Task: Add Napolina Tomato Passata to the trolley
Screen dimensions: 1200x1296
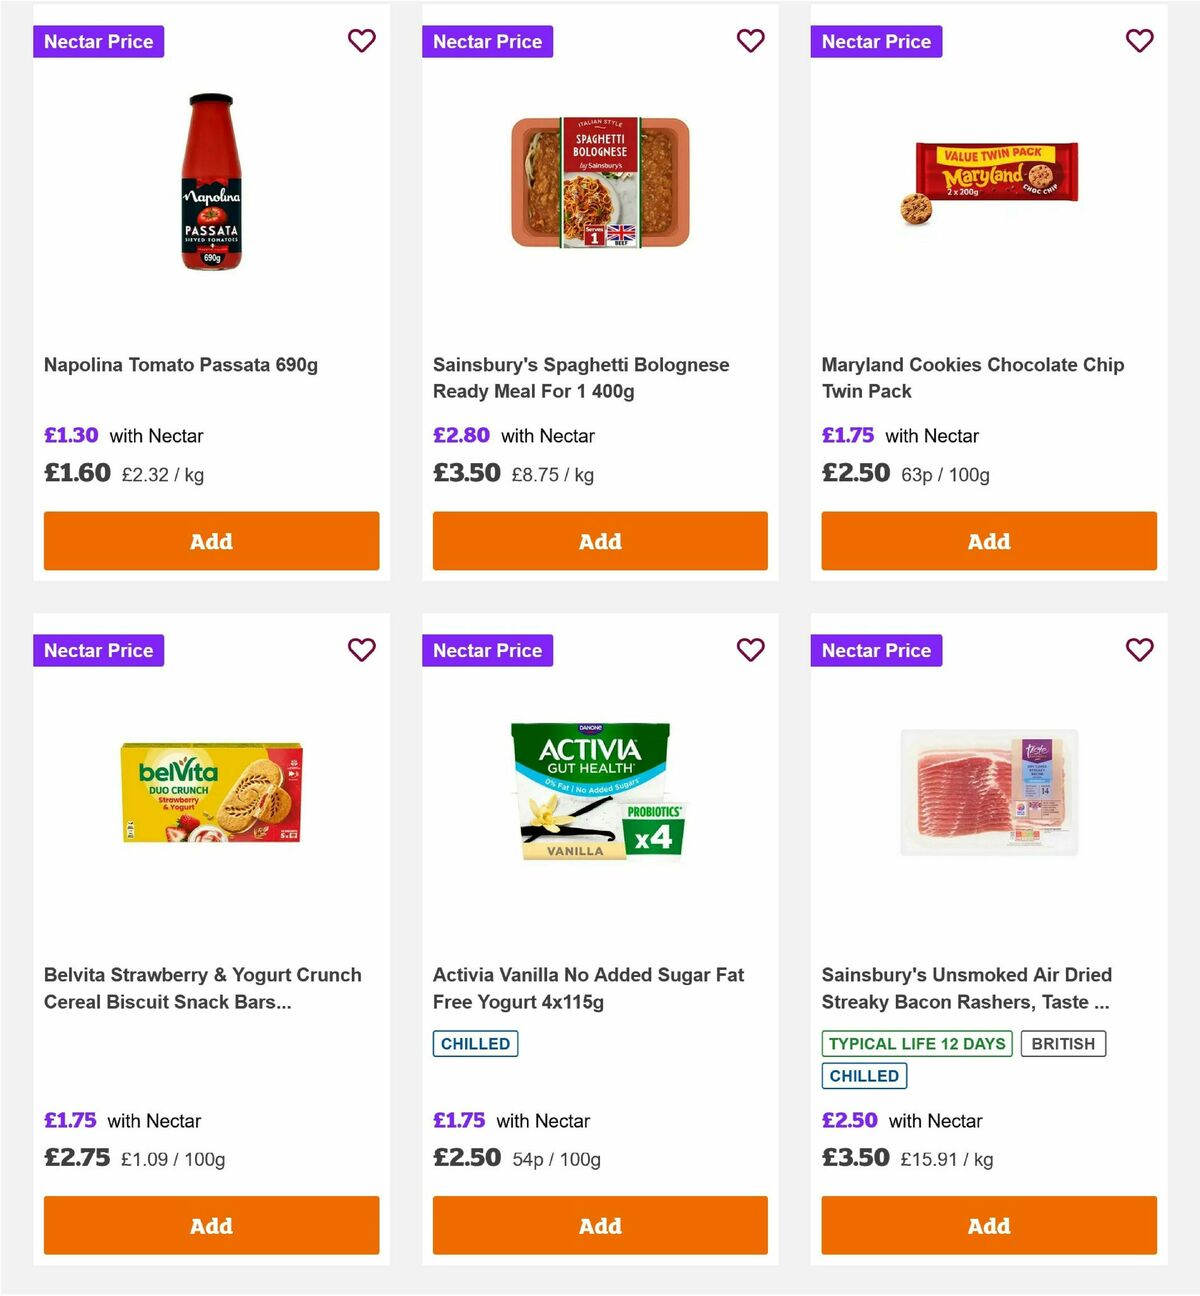Action: point(211,541)
